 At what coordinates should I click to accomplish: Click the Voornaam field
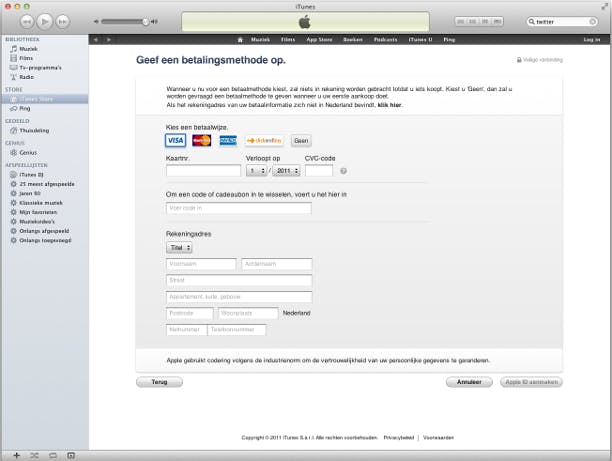(x=201, y=264)
